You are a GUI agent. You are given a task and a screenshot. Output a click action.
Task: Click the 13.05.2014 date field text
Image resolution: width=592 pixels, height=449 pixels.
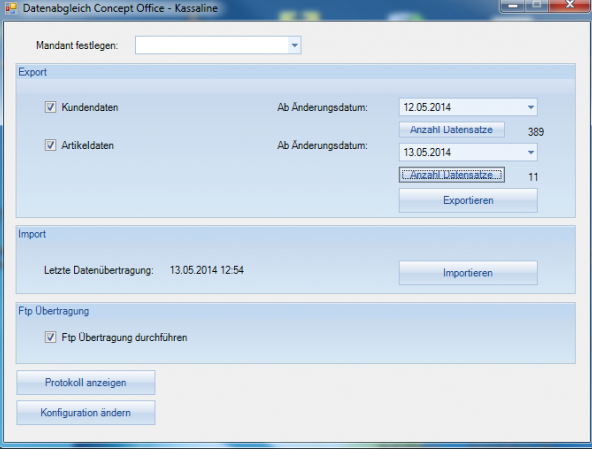(427, 152)
